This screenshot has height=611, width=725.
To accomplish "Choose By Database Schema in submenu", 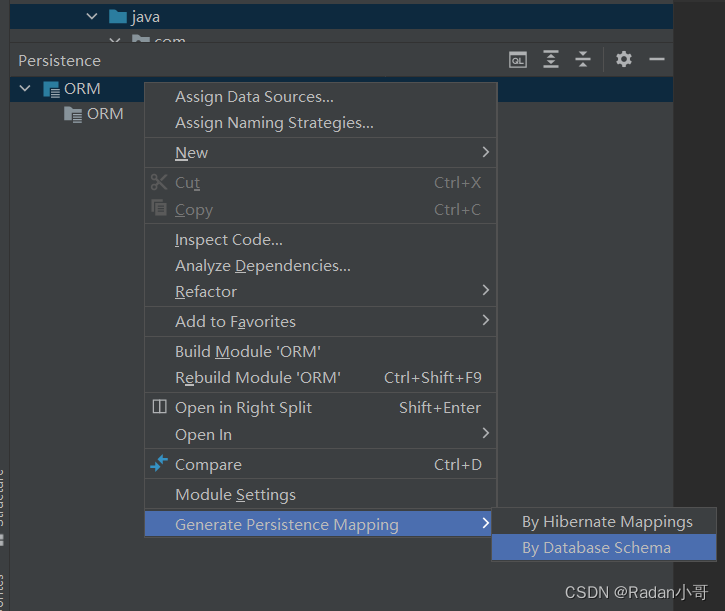I will pos(604,548).
